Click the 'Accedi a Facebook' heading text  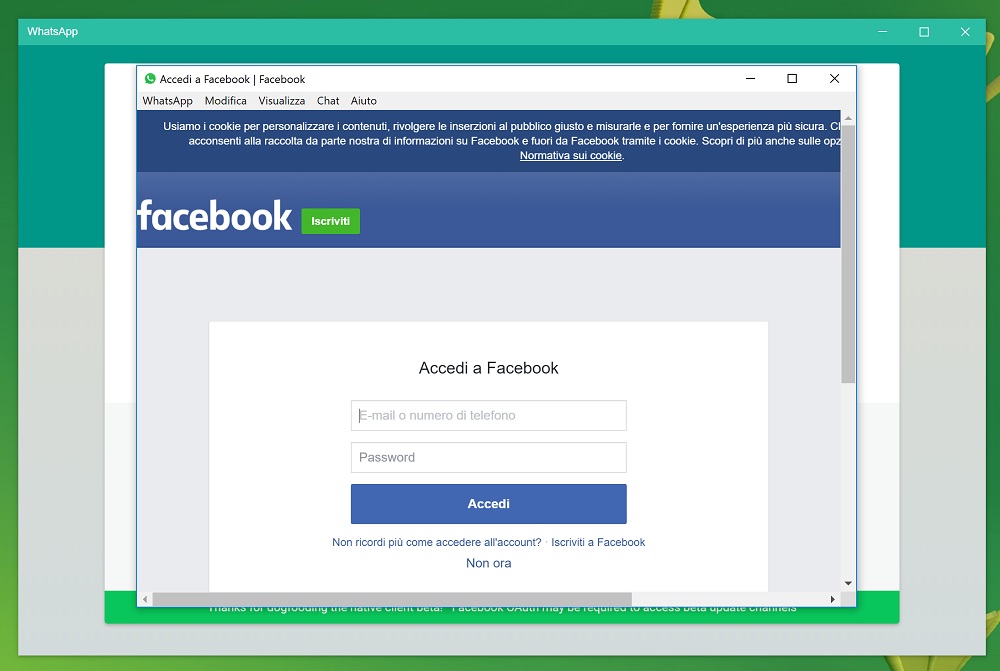click(x=489, y=368)
